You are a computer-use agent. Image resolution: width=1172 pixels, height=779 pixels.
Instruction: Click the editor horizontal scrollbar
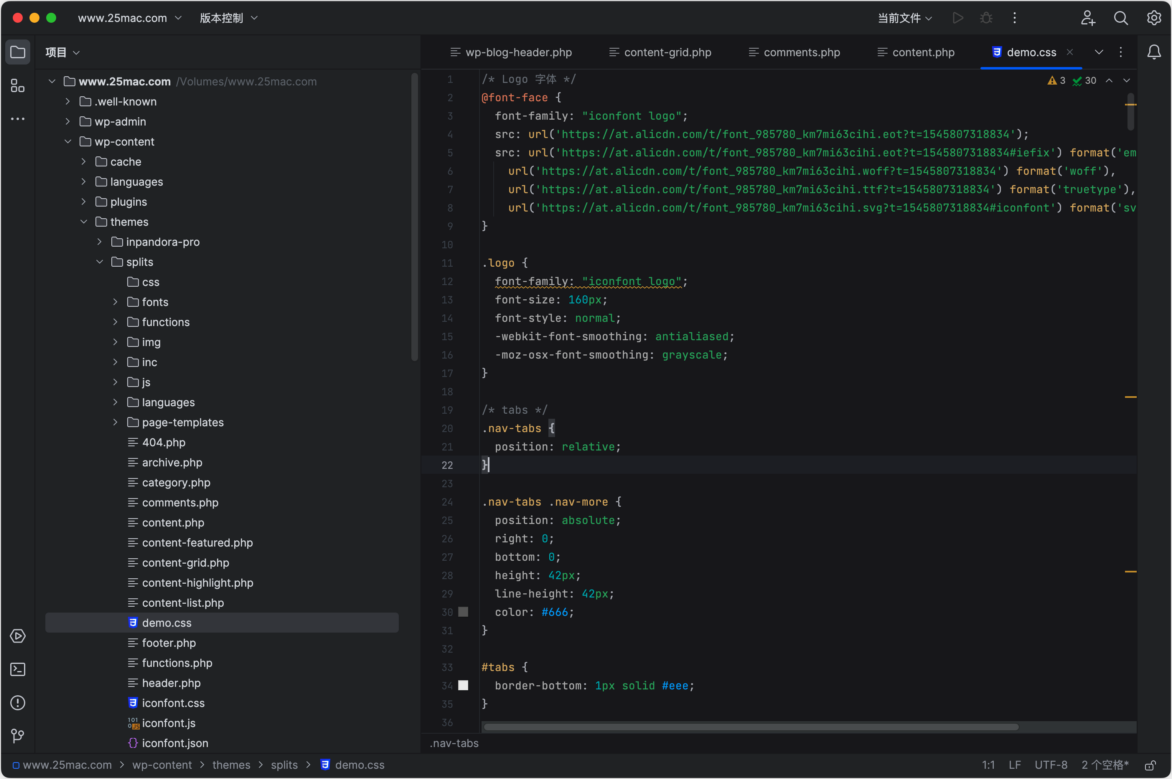(x=750, y=727)
